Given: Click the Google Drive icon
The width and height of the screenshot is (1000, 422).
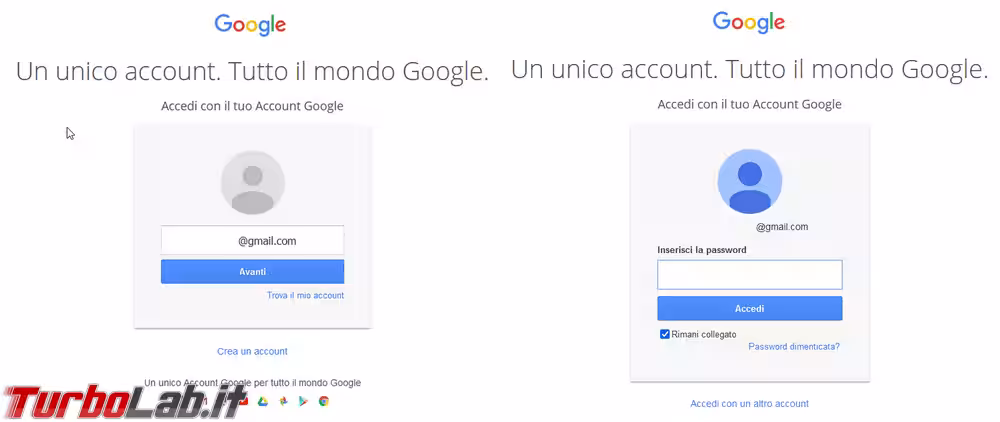Looking at the screenshot, I should click(x=262, y=401).
